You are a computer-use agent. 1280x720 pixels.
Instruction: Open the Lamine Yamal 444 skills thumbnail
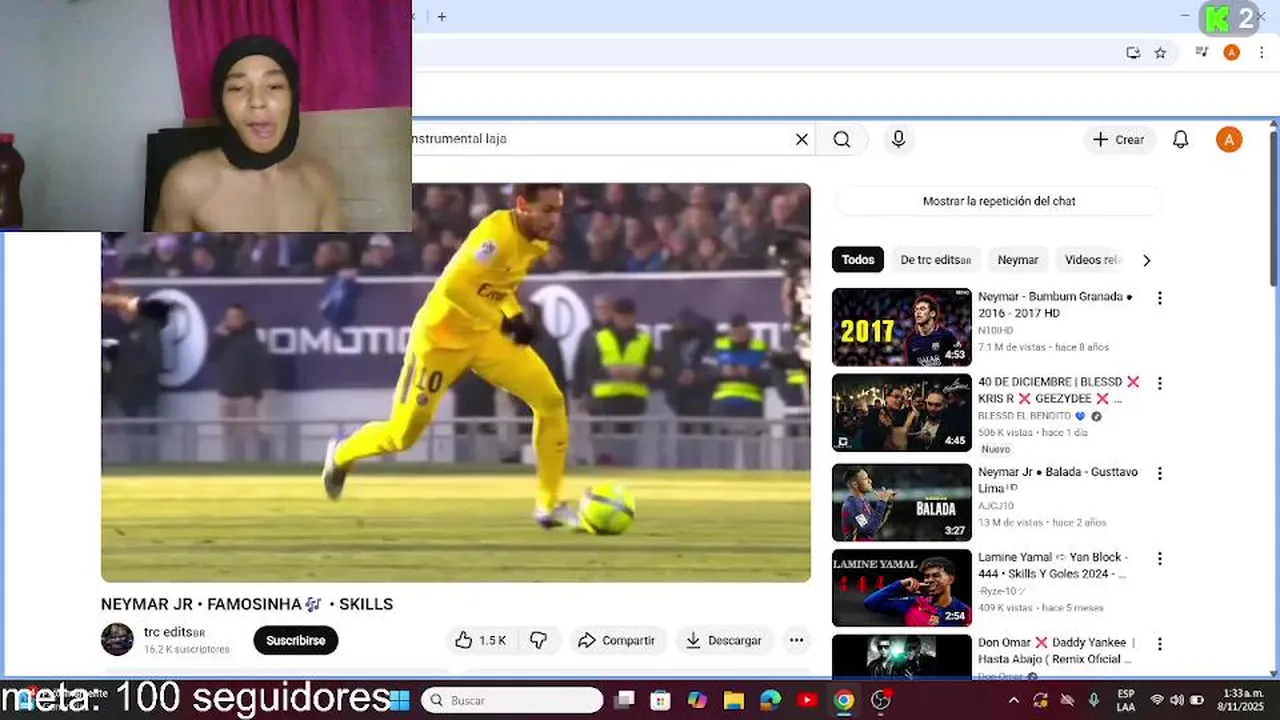pyautogui.click(x=902, y=588)
